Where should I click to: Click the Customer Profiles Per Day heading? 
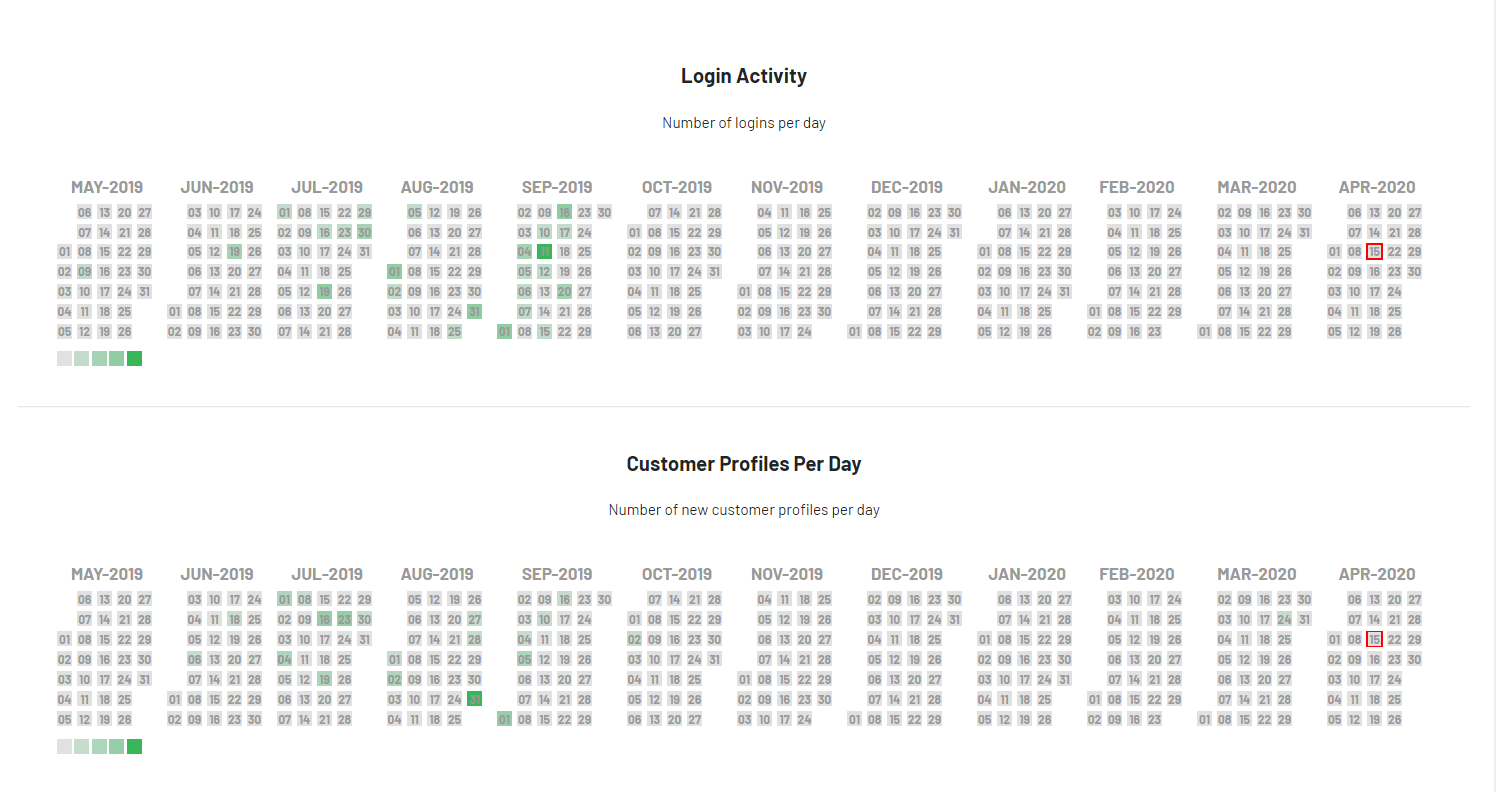click(x=743, y=464)
